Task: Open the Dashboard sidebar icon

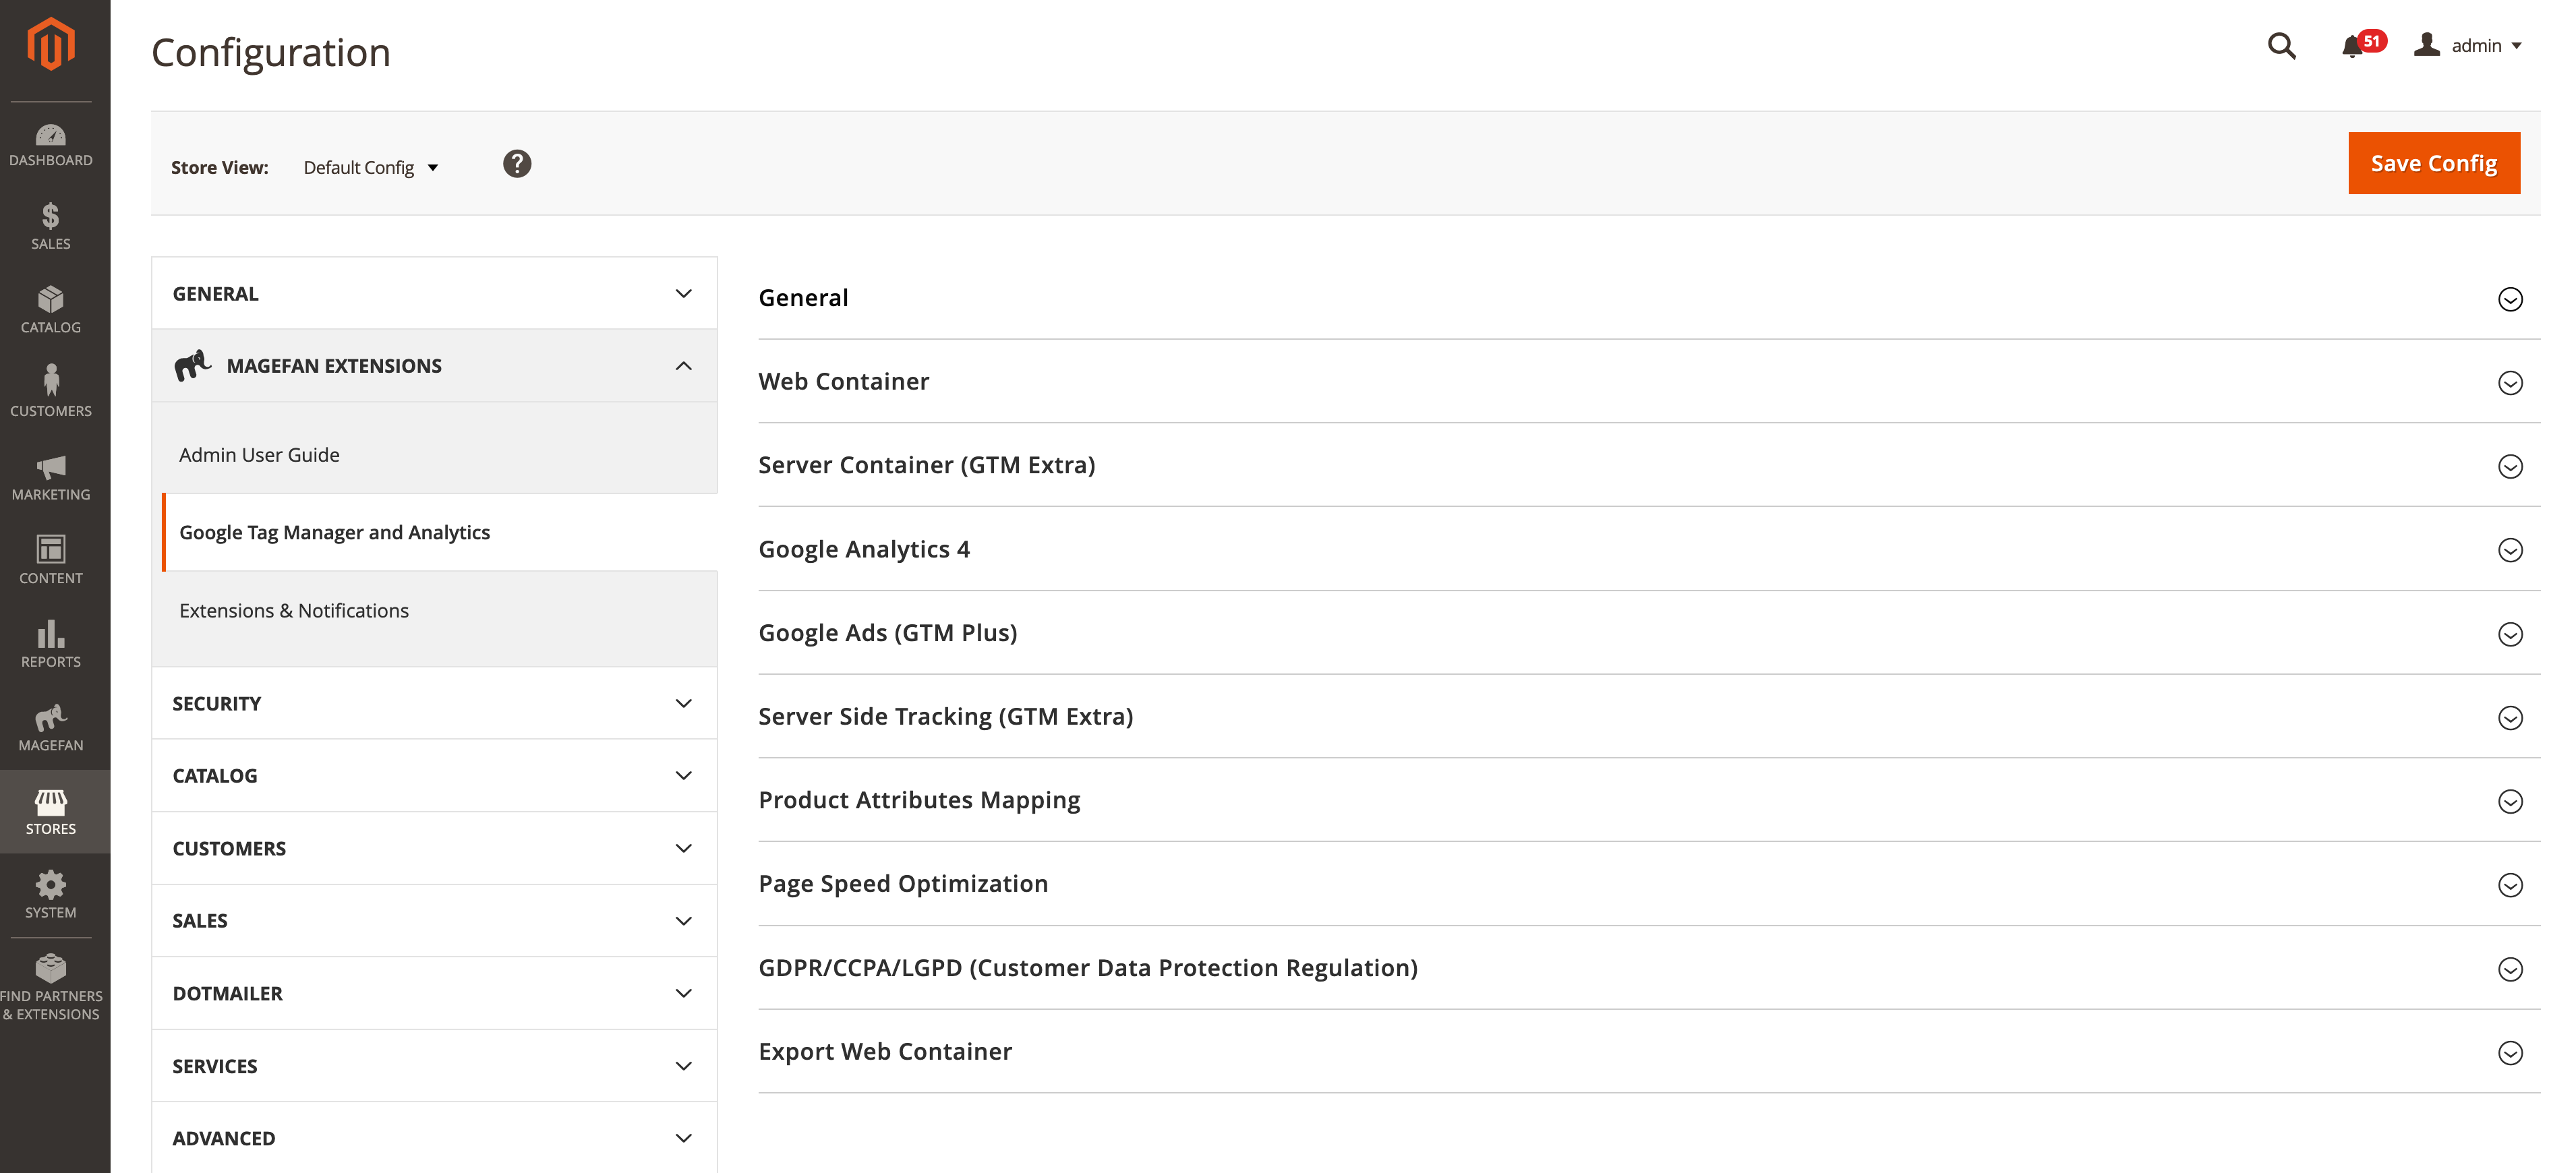Action: point(51,145)
